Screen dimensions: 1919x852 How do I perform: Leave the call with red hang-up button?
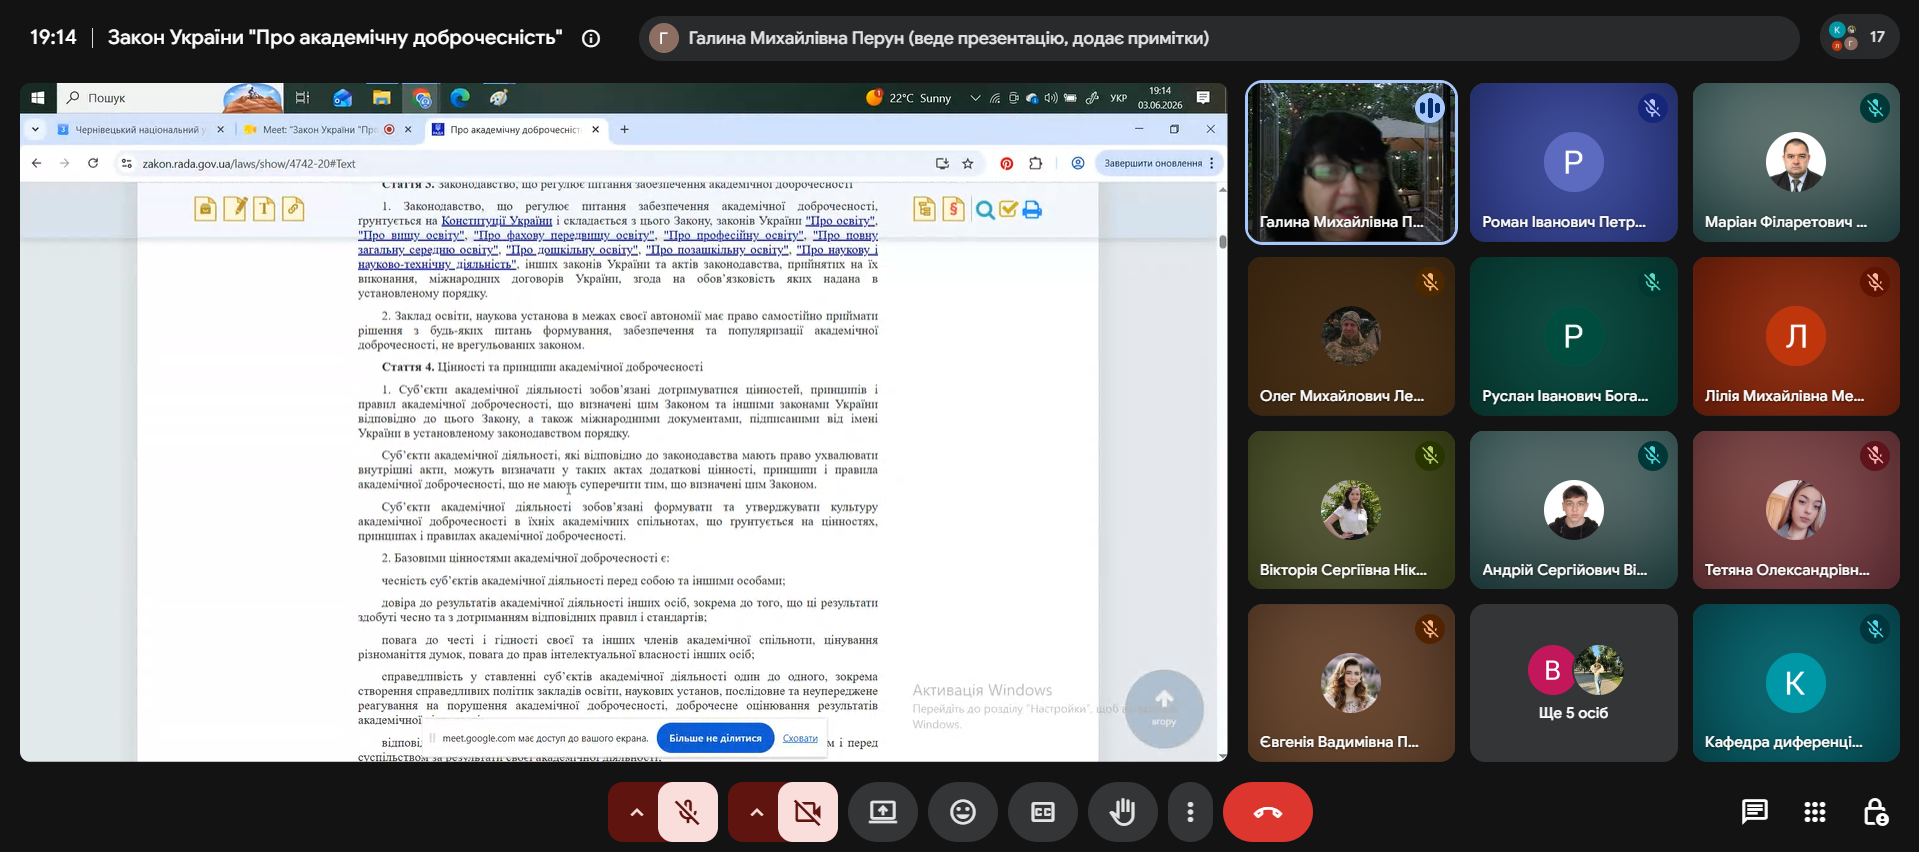pos(1267,812)
